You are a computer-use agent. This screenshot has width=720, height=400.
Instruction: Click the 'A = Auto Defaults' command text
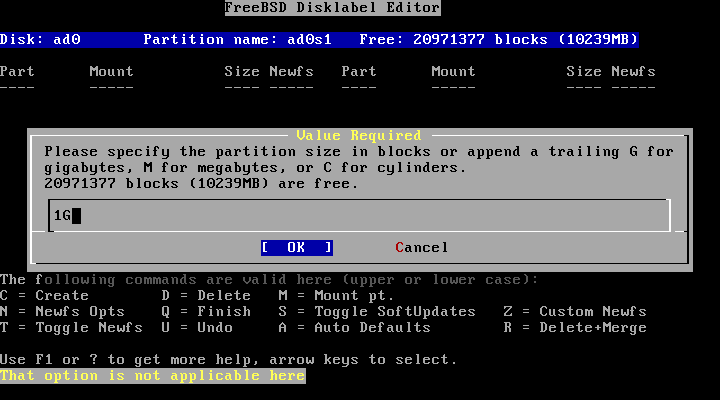(354, 327)
